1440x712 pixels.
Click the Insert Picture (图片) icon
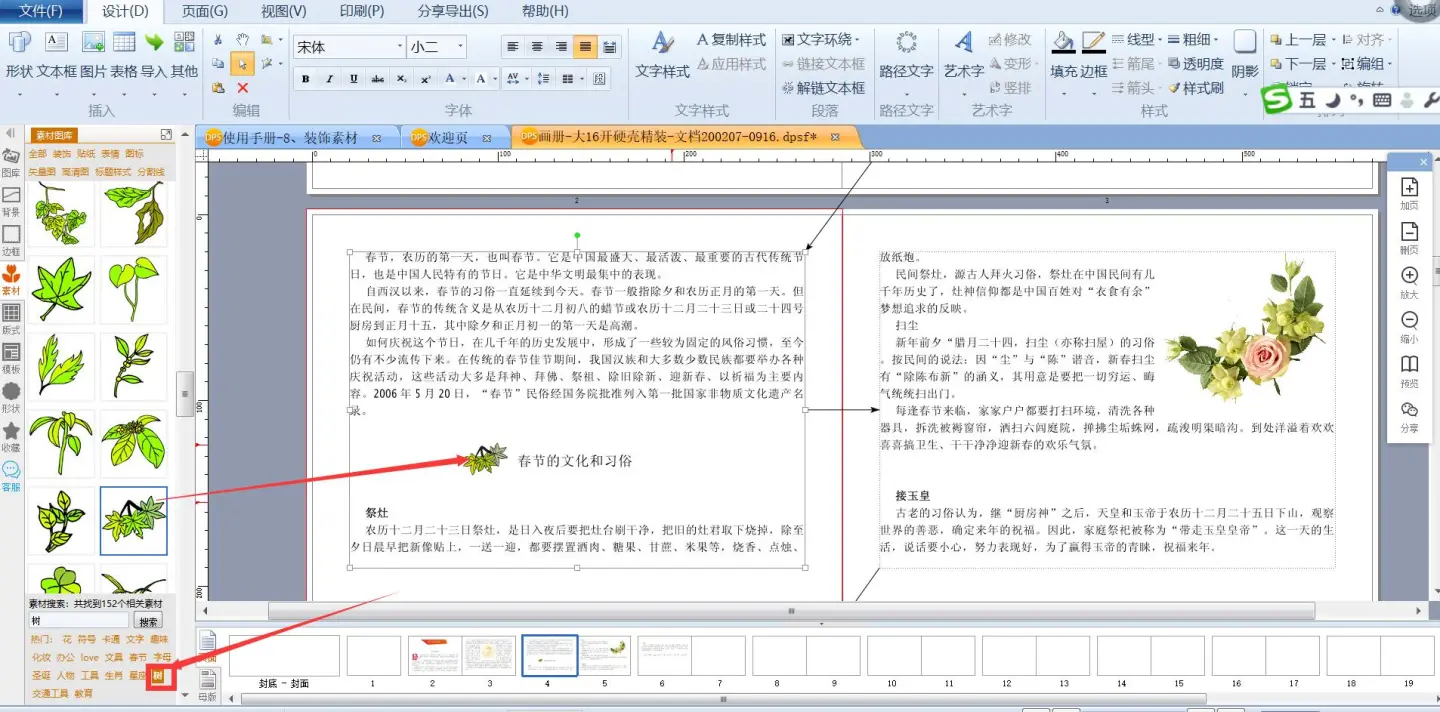pyautogui.click(x=93, y=43)
